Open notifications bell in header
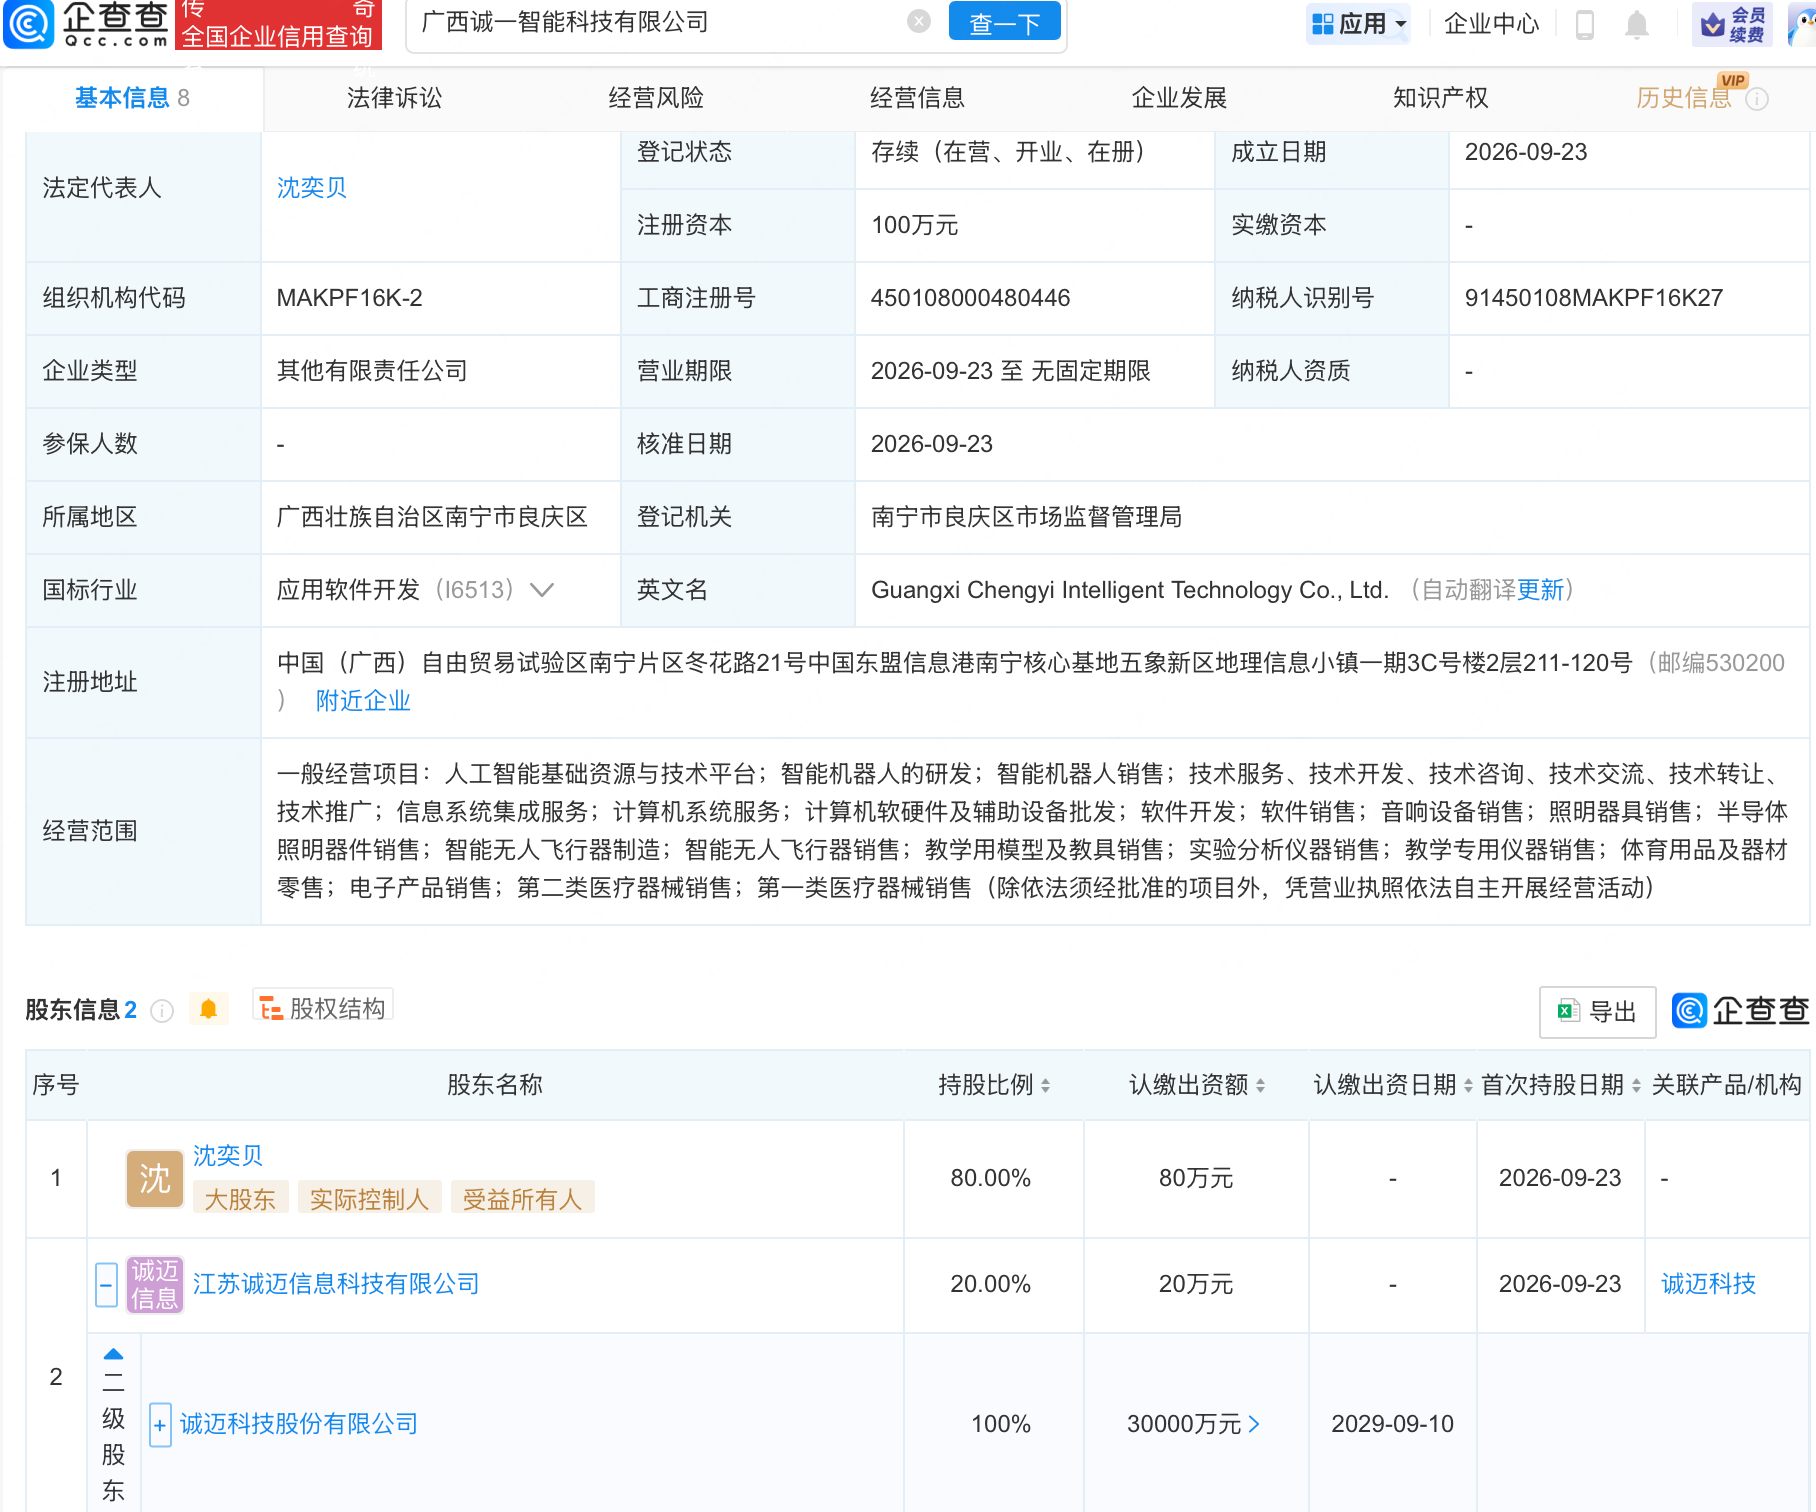This screenshot has width=1816, height=1512. point(1636,24)
